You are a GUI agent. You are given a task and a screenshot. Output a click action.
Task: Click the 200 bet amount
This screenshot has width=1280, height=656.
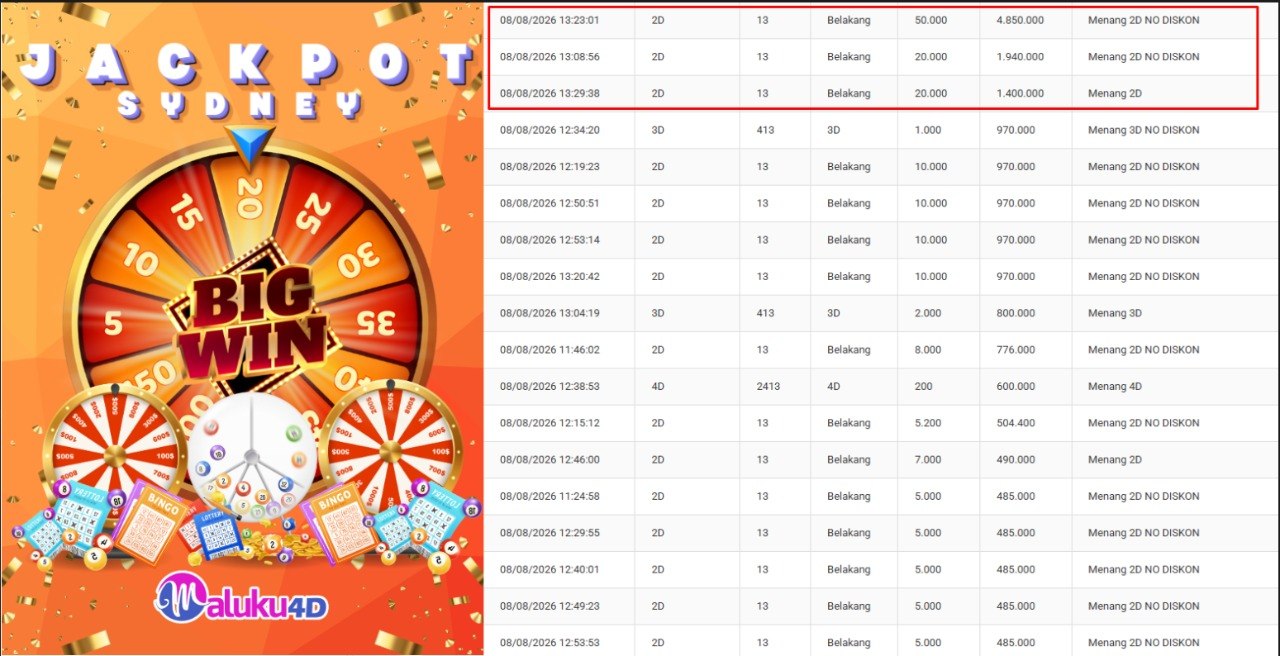924,386
